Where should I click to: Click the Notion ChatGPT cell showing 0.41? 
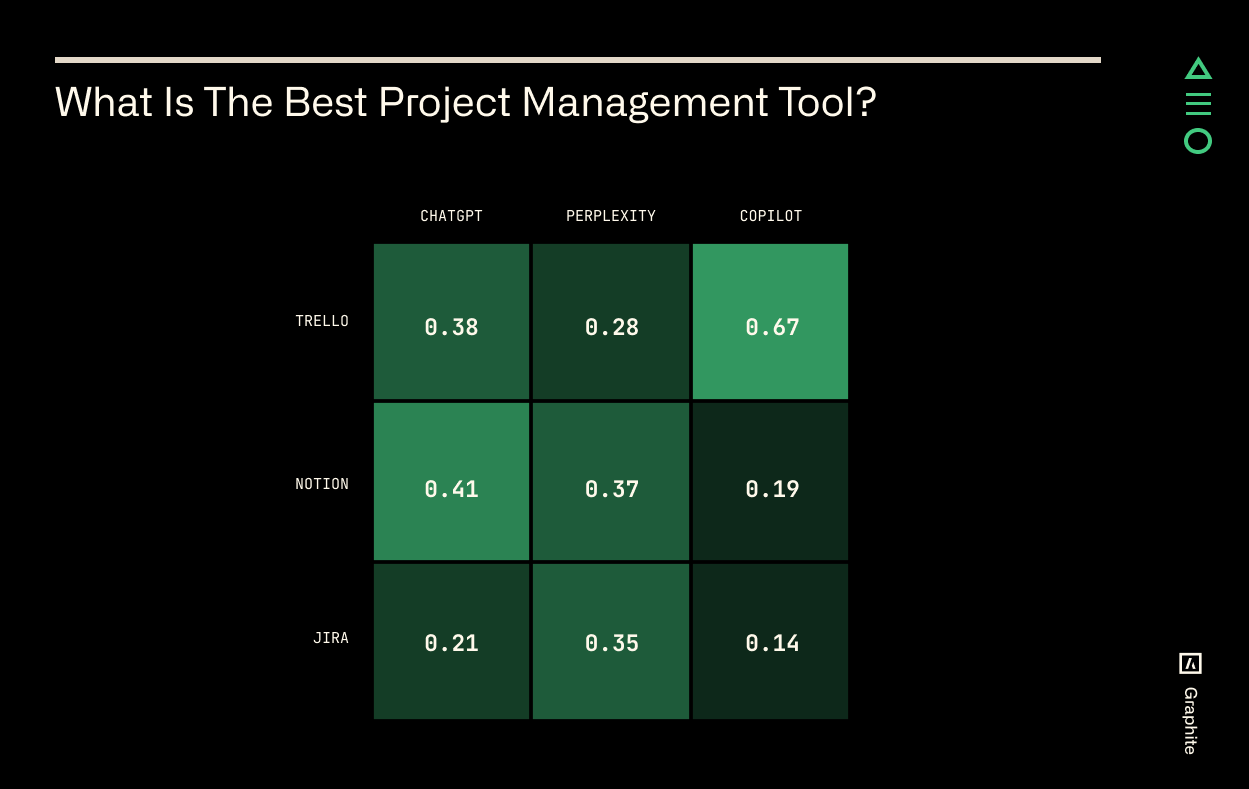(451, 481)
